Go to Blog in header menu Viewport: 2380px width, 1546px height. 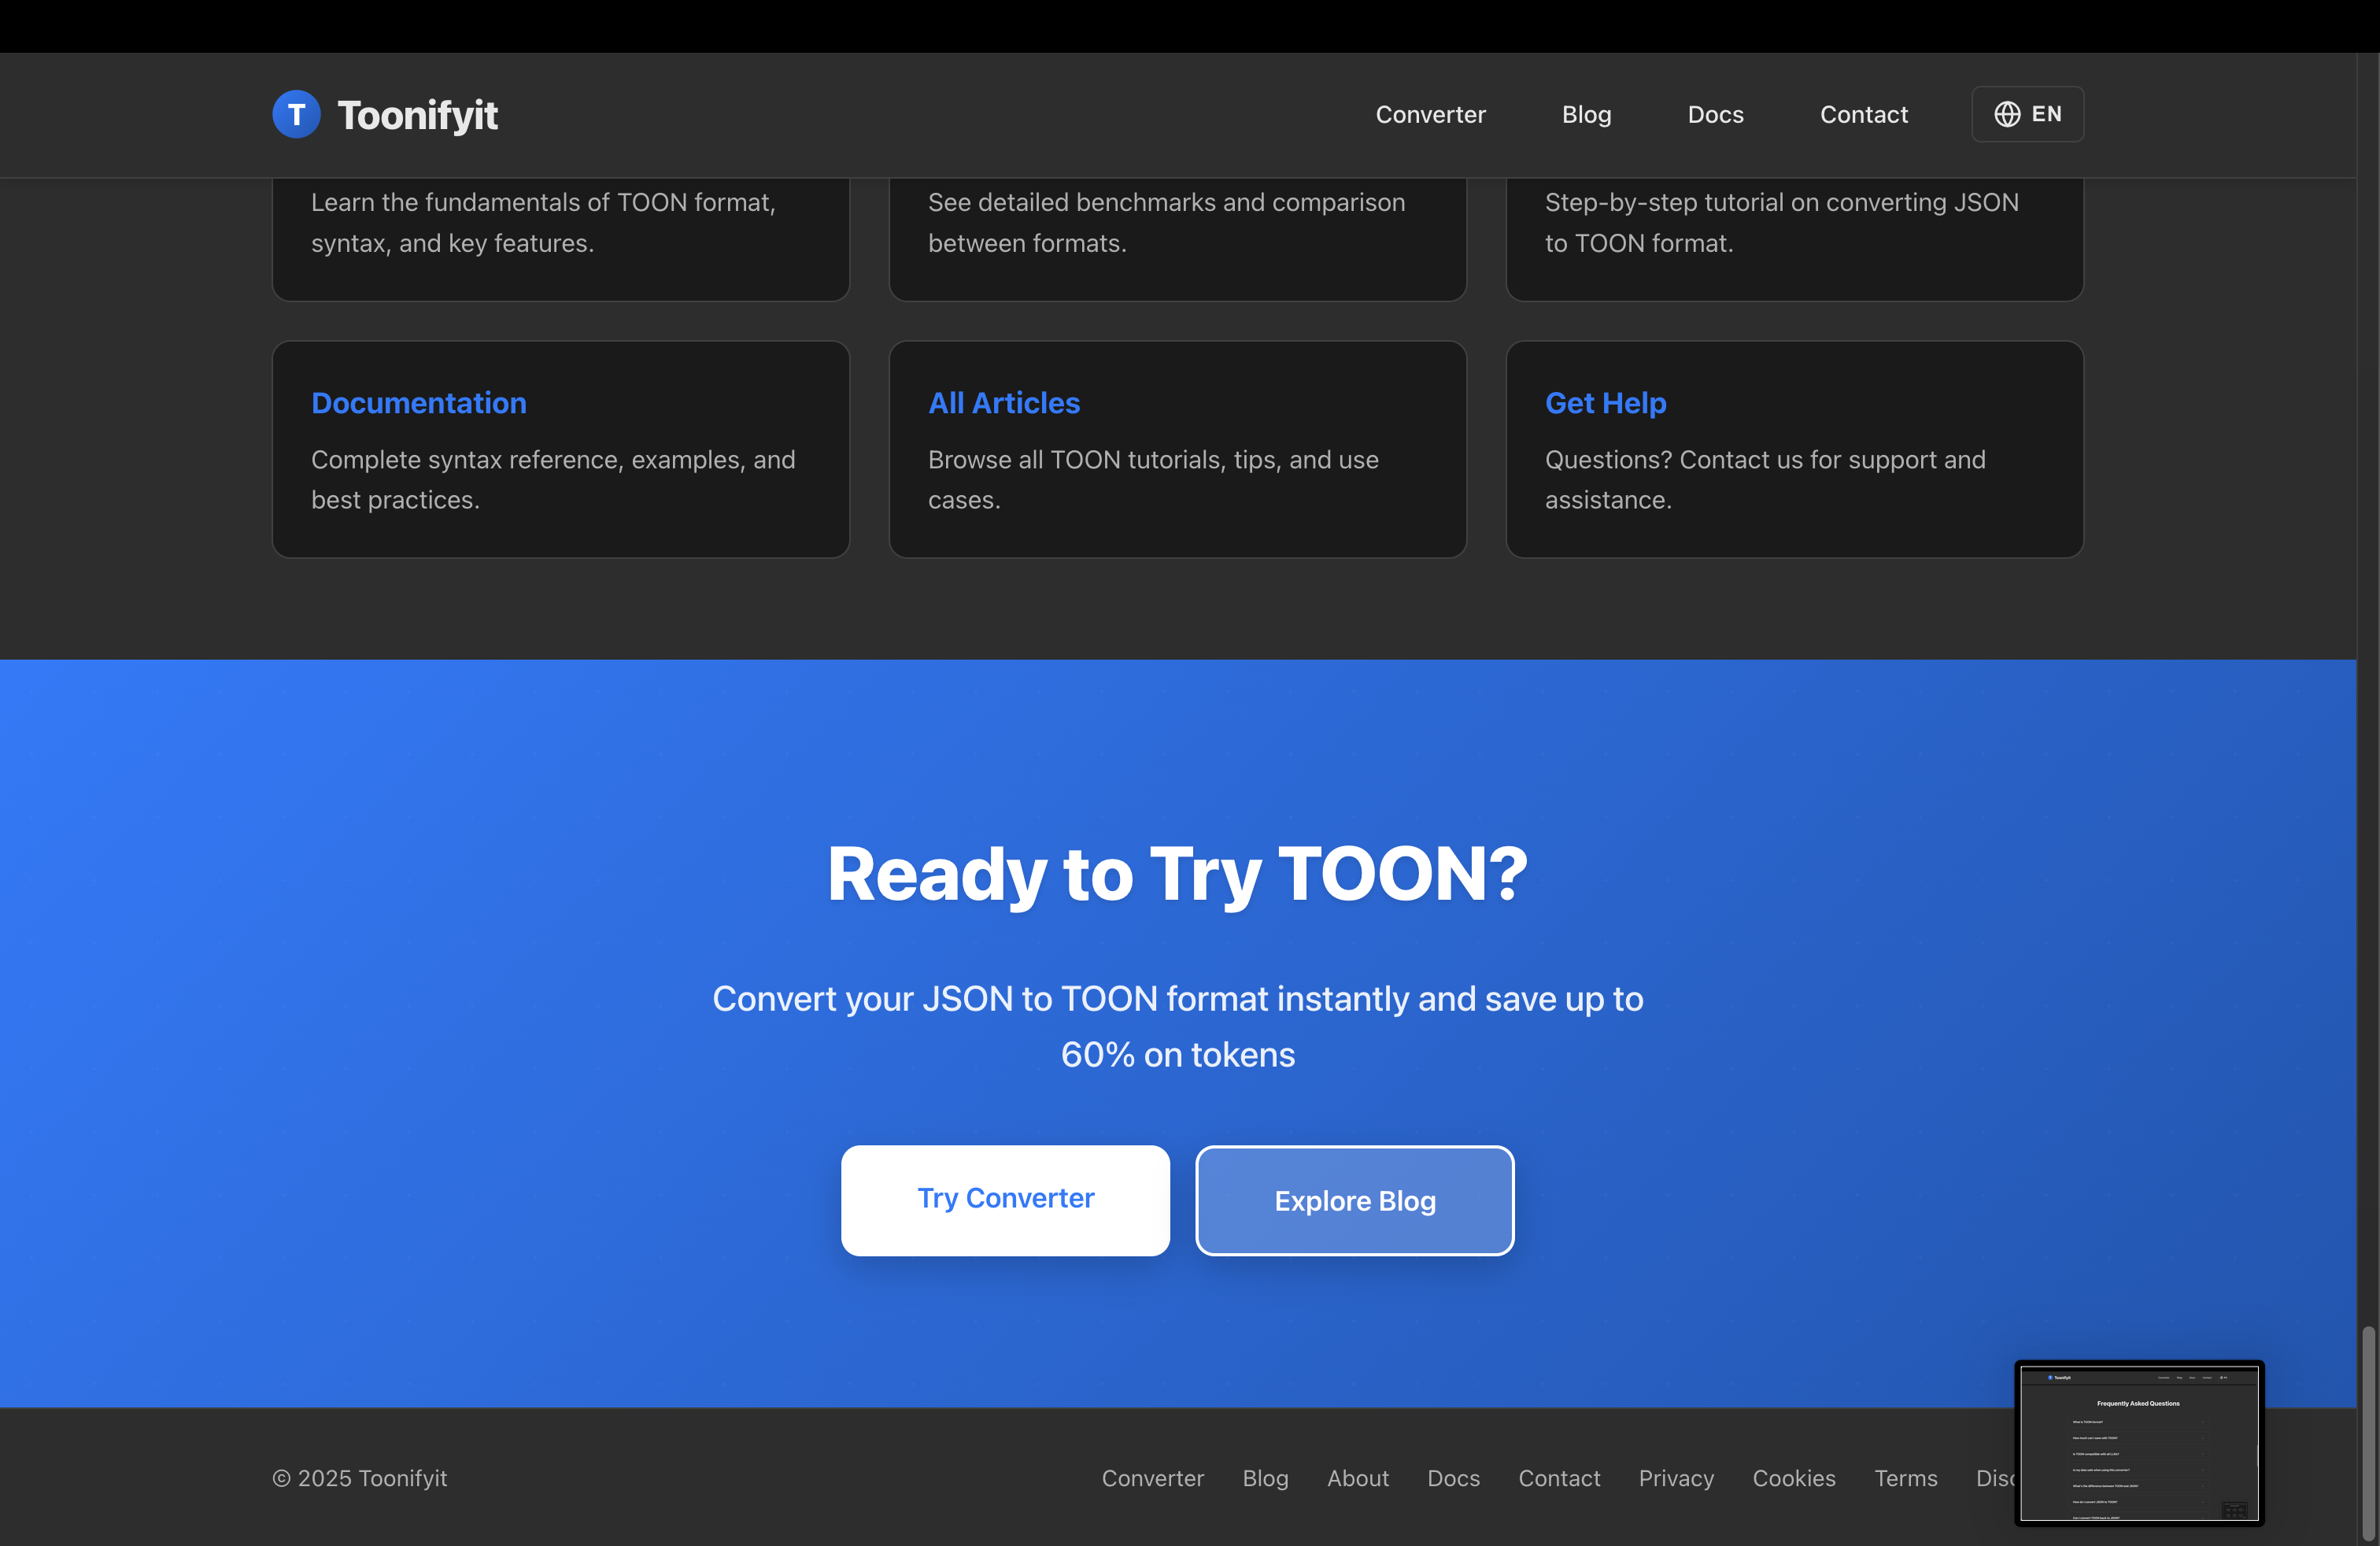click(1586, 115)
